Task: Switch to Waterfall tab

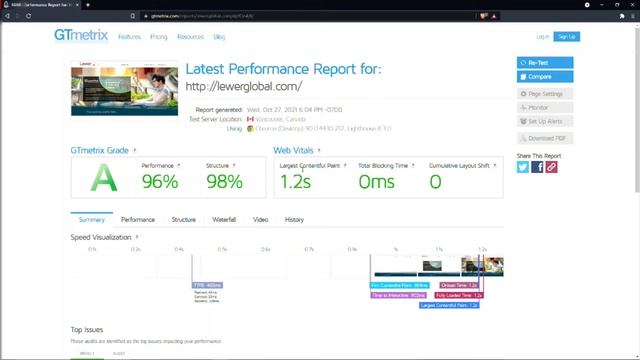Action: tap(224, 220)
